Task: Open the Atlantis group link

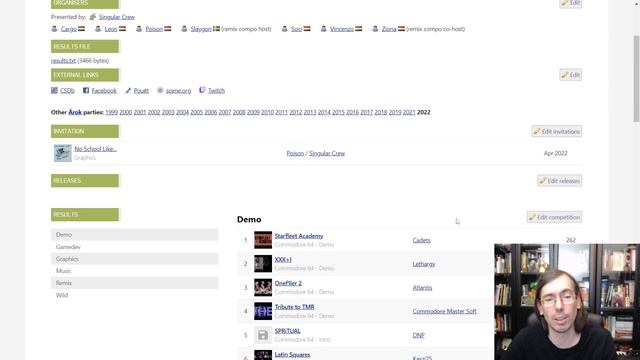Action: coord(422,288)
